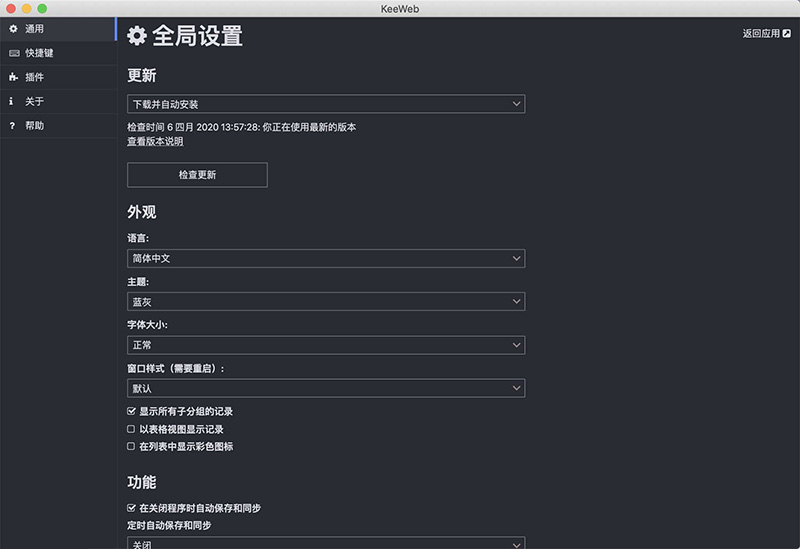This screenshot has height=549, width=800.
Task: Enable 在列表中显示彩色图标 checkbox
Action: [131, 446]
